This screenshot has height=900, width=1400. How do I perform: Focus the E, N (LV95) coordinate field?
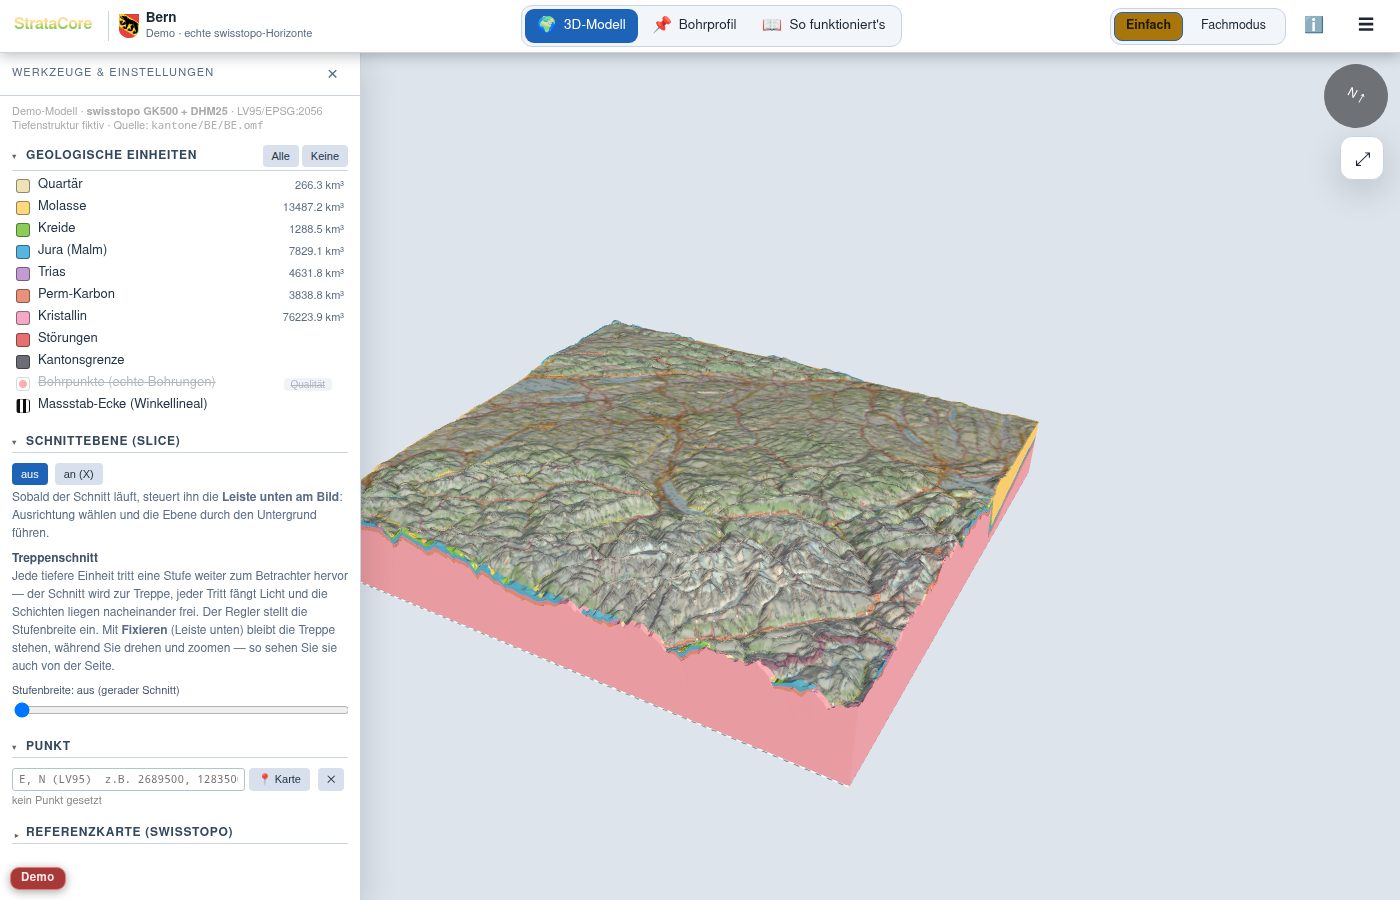(x=128, y=779)
